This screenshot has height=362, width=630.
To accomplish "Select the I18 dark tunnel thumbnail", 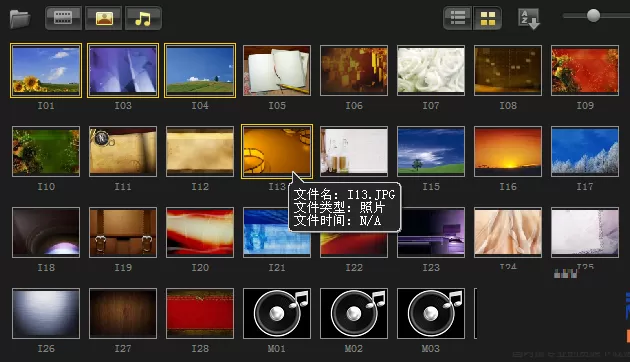I will [x=46, y=232].
